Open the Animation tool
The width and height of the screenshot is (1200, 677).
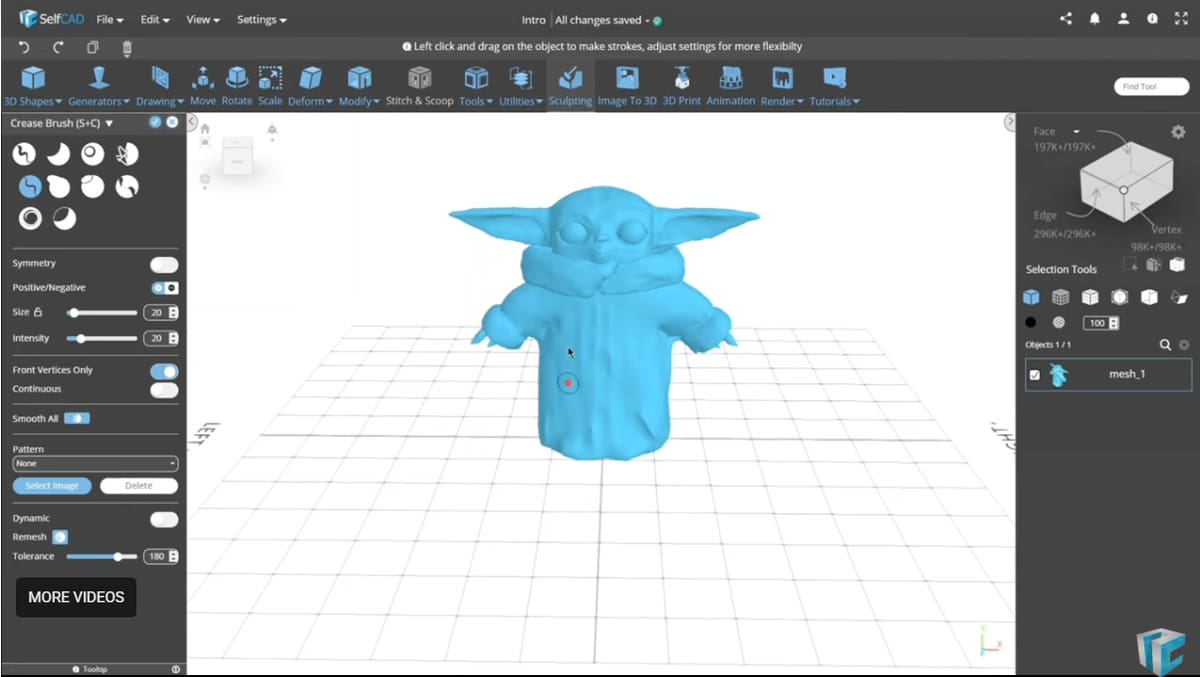tap(731, 86)
